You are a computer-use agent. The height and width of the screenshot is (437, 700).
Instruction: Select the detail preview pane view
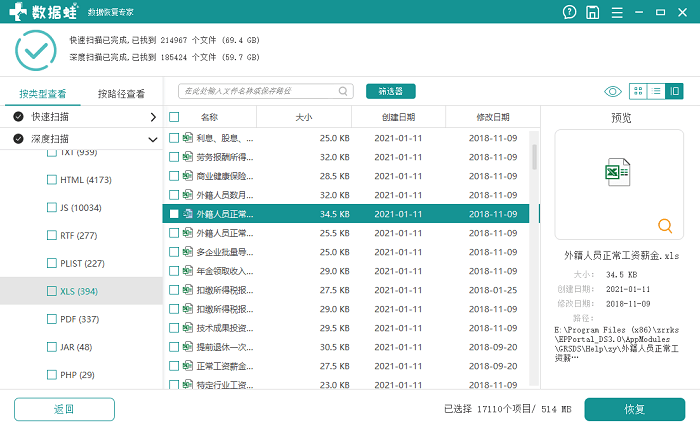tap(674, 91)
